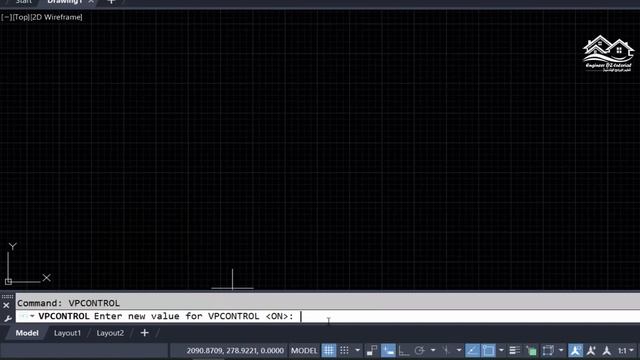
Task: Toggle lineweight display icon
Action: (x=515, y=350)
